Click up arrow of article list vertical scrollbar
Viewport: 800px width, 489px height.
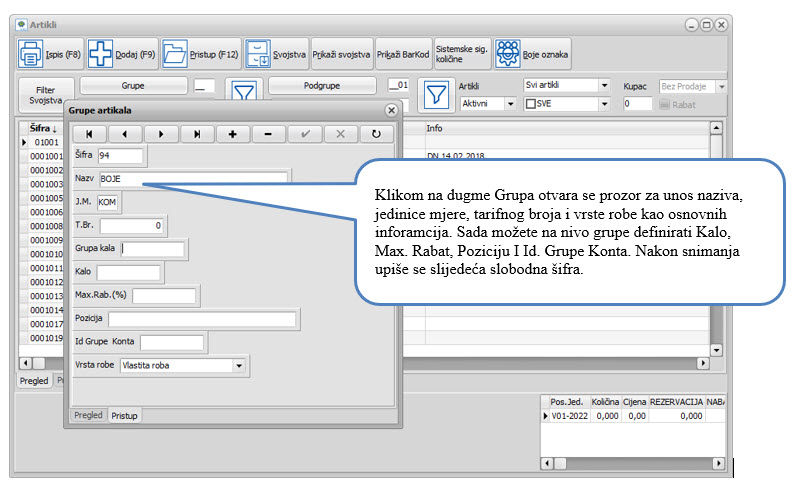click(x=716, y=128)
